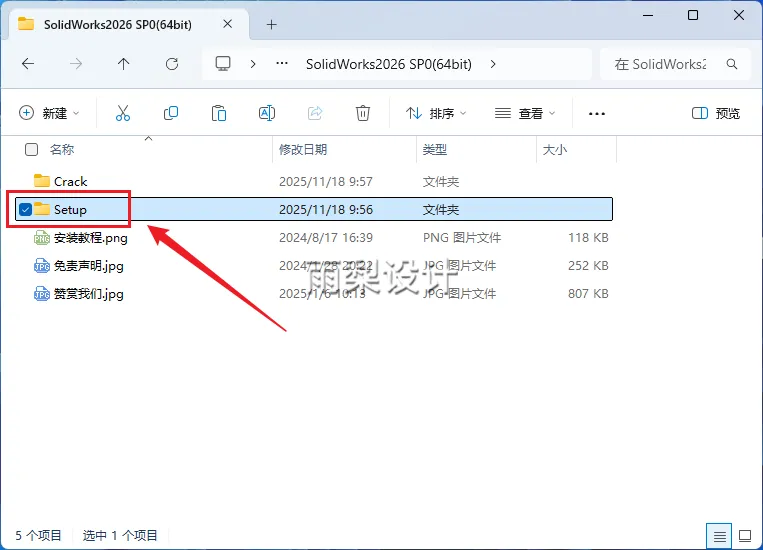Open the breadcrumb ellipsis menu

point(282,64)
